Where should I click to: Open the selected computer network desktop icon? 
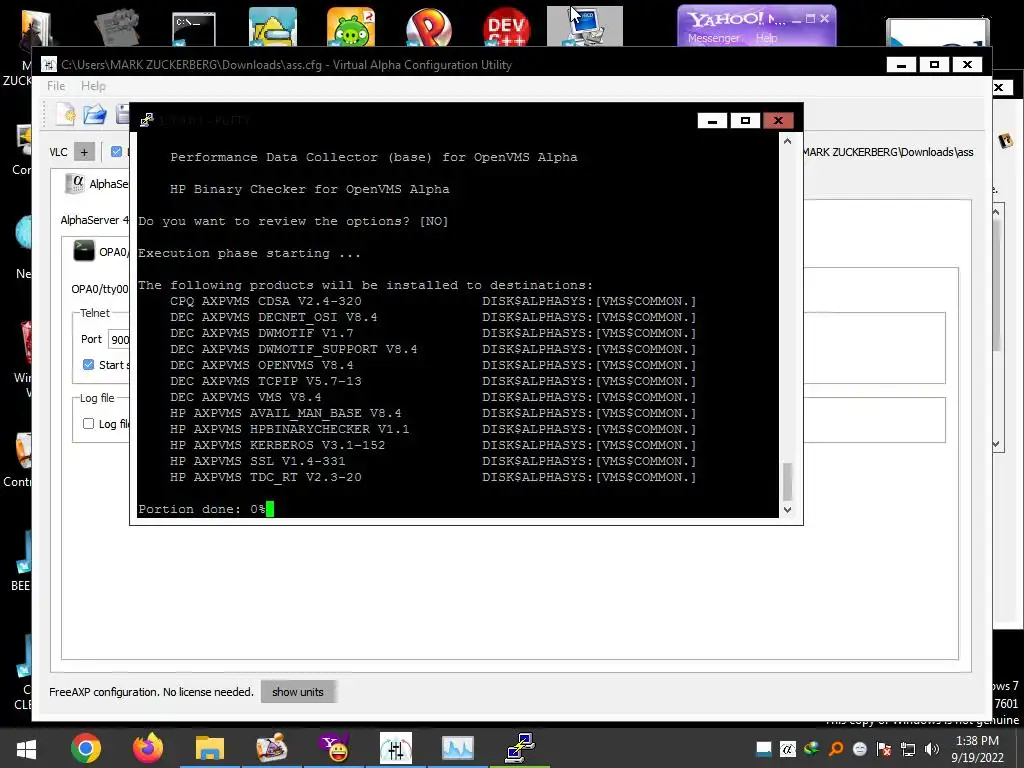(584, 26)
